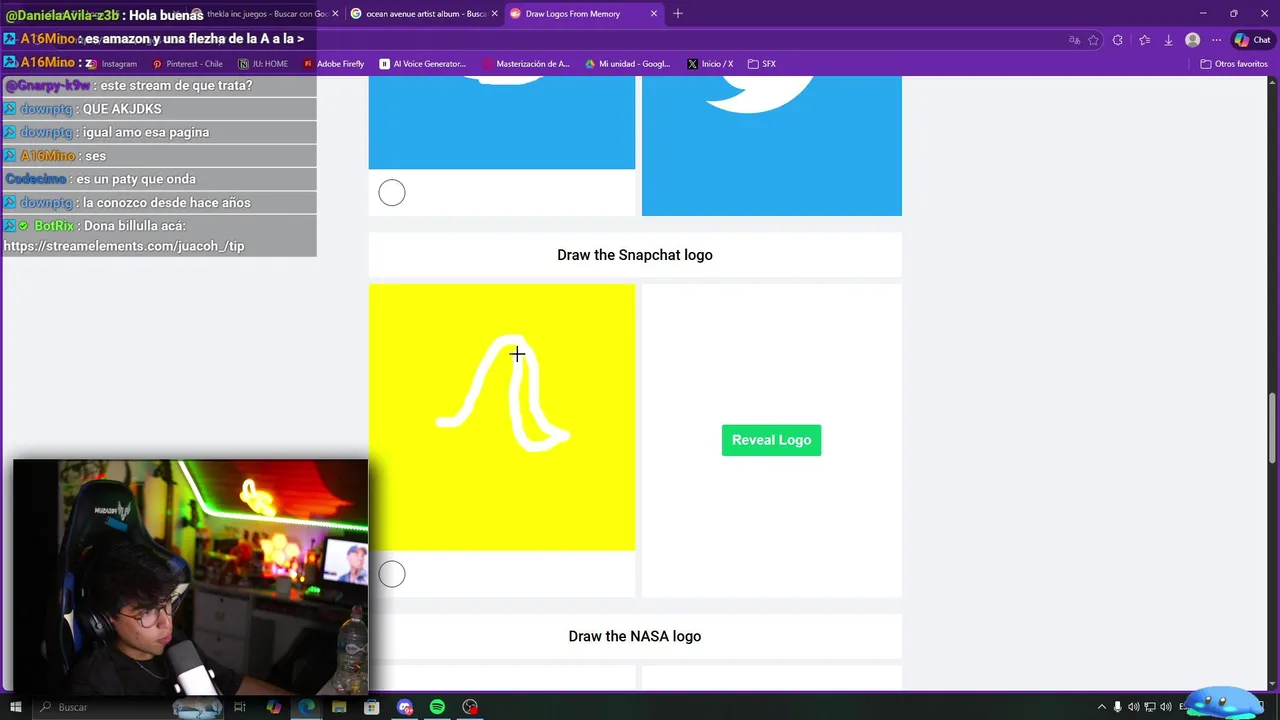1280x720 pixels.
Task: Click the yellow Snapchat drawing canvas
Action: 502,417
